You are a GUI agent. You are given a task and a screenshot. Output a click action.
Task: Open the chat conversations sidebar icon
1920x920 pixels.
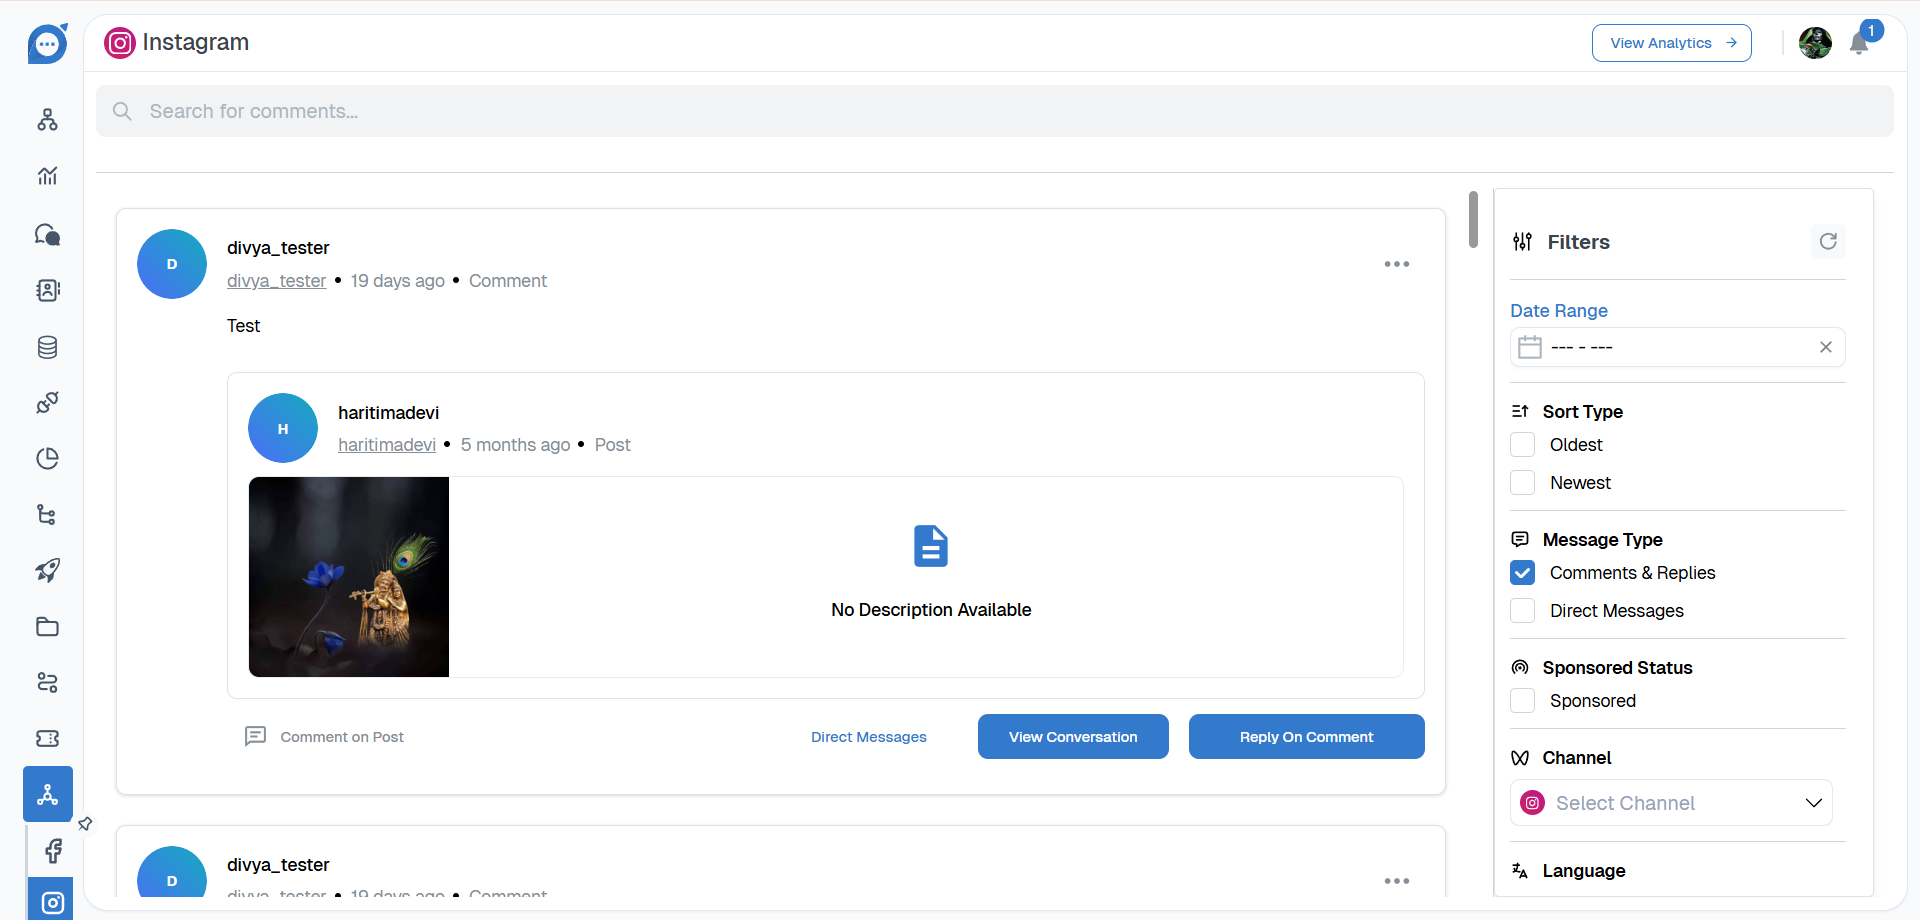click(47, 234)
